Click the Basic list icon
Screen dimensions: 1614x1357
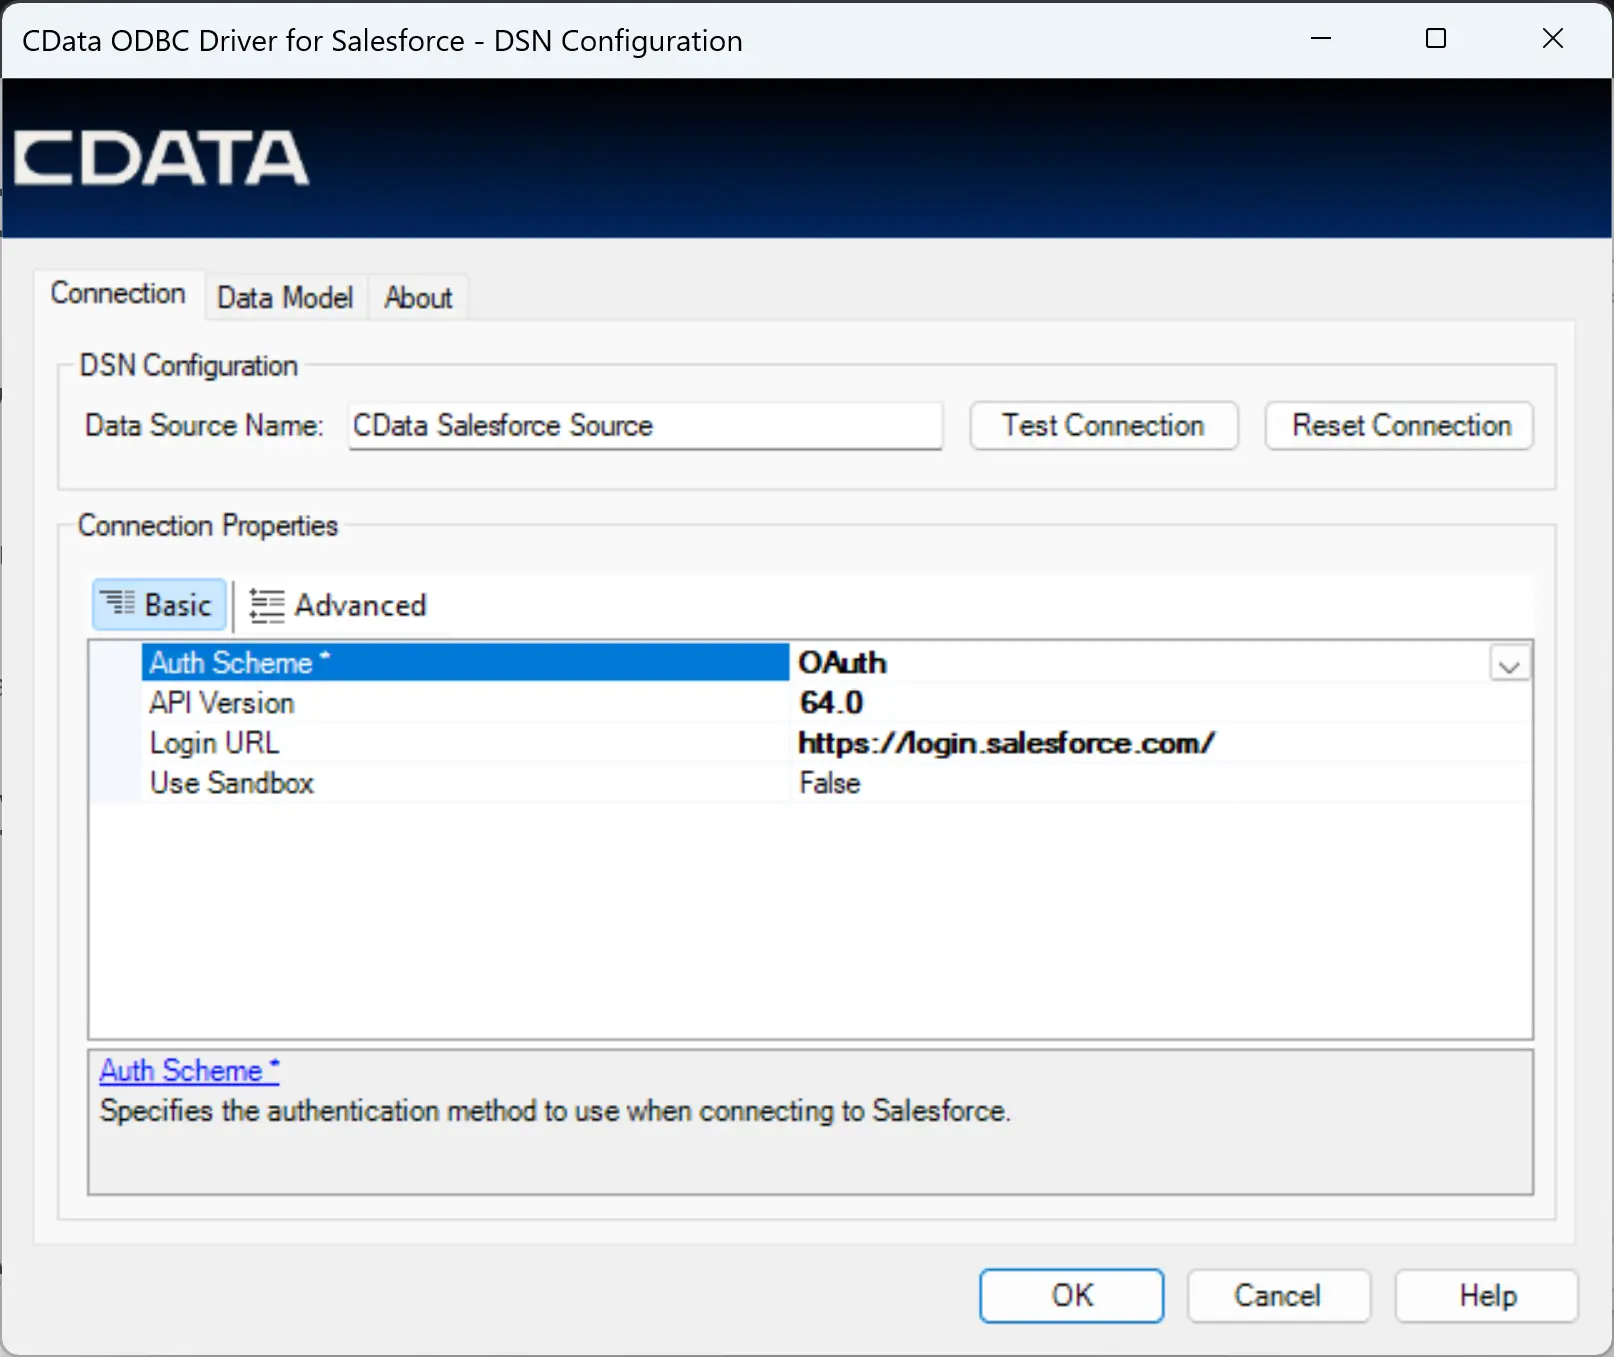[118, 604]
